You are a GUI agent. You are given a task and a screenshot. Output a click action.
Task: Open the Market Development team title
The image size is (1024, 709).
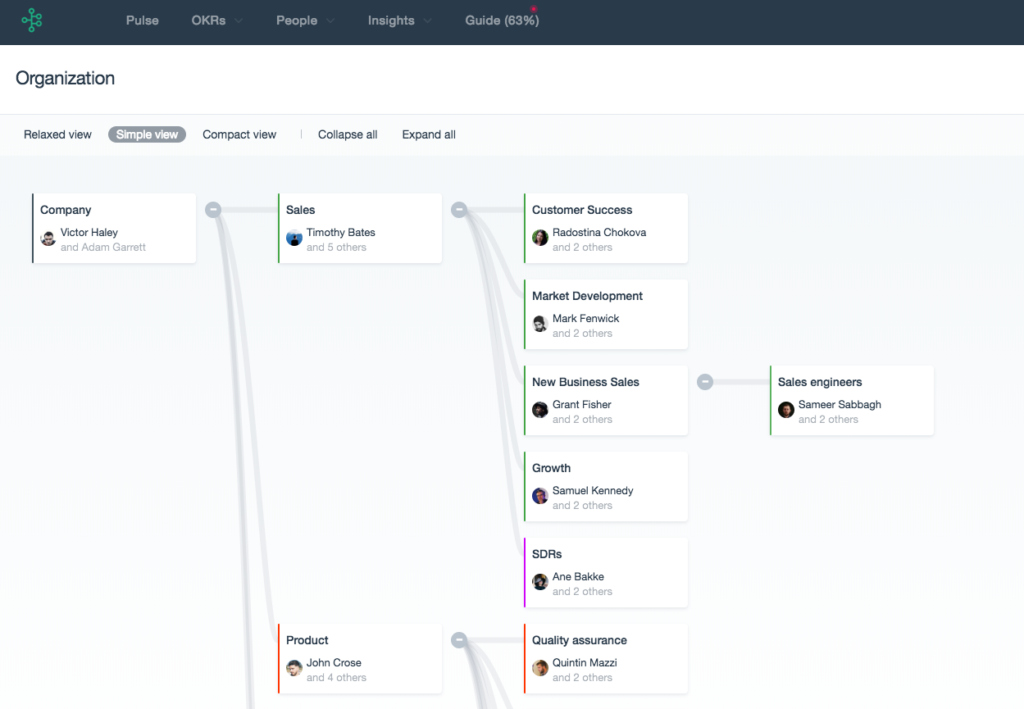587,296
